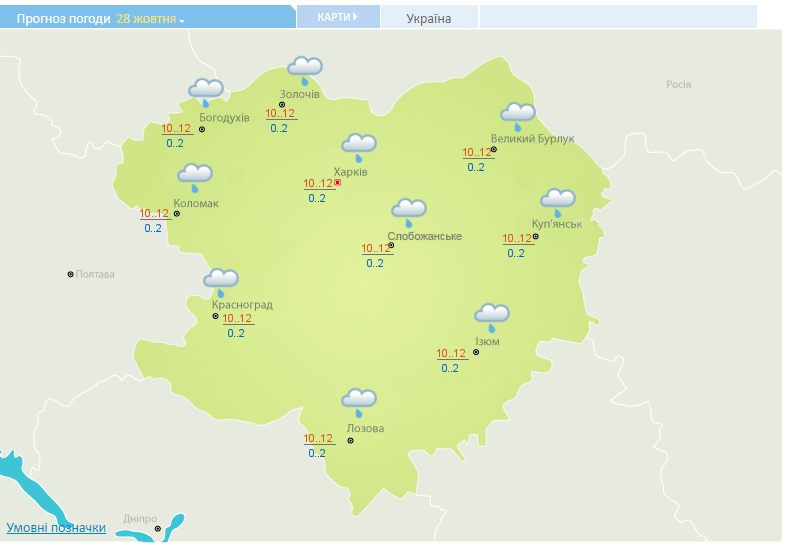Click the rain cloud icon above Куп'янськ

pos(557,203)
